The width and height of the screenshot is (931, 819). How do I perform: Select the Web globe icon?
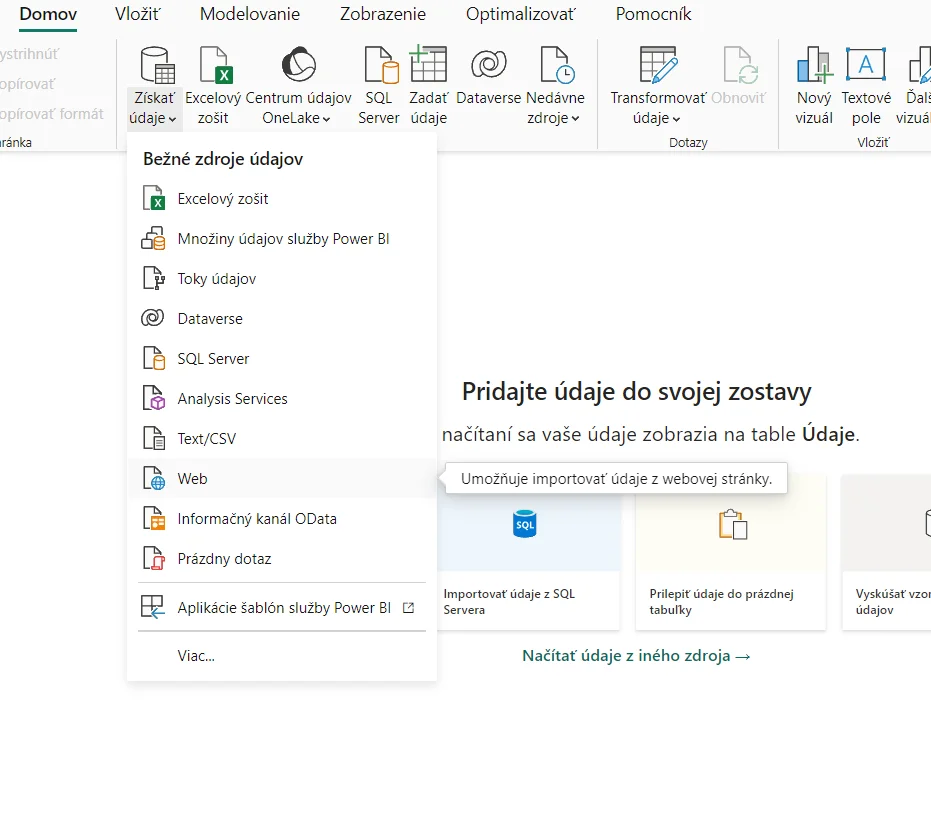(154, 478)
